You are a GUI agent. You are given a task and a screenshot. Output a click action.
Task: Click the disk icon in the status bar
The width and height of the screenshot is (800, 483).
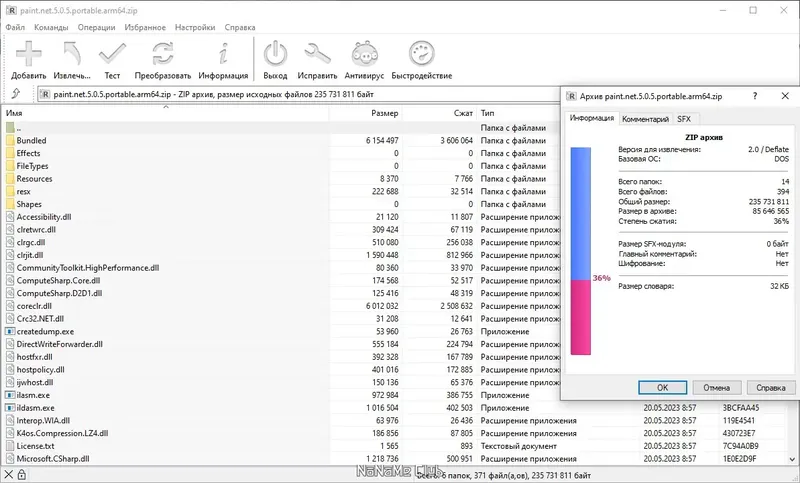9,475
